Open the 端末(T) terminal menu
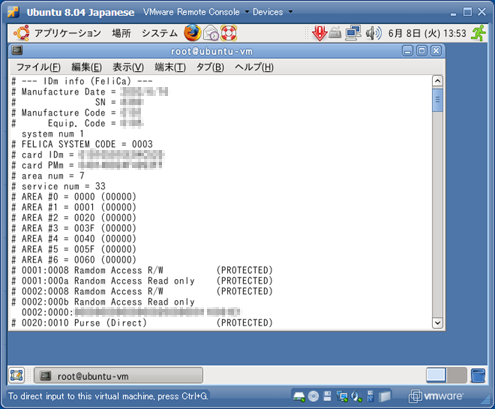The width and height of the screenshot is (495, 409). click(x=170, y=67)
